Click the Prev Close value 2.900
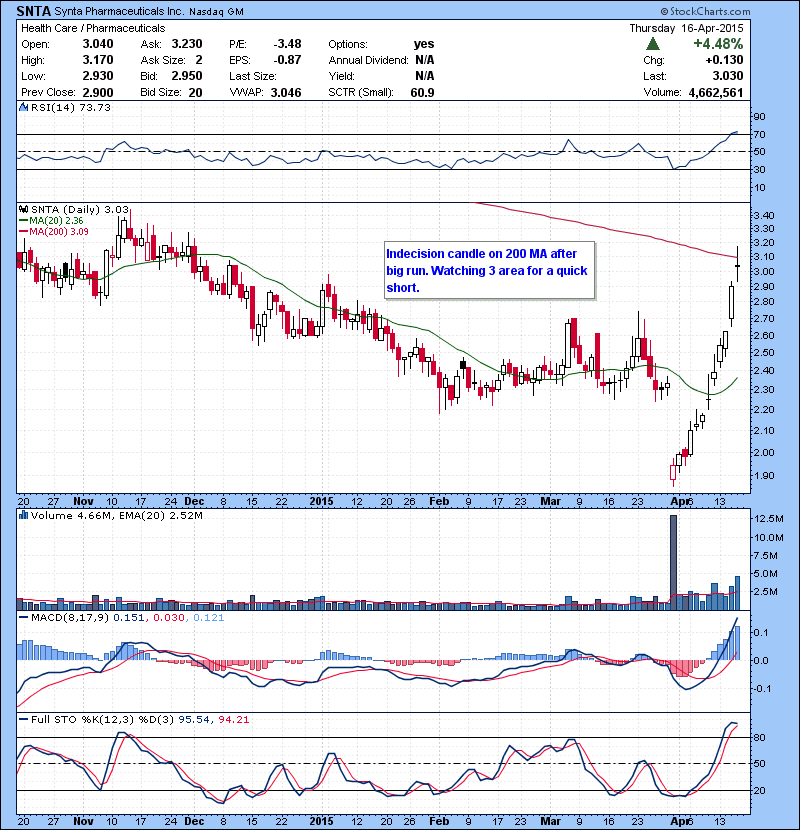 (x=98, y=92)
